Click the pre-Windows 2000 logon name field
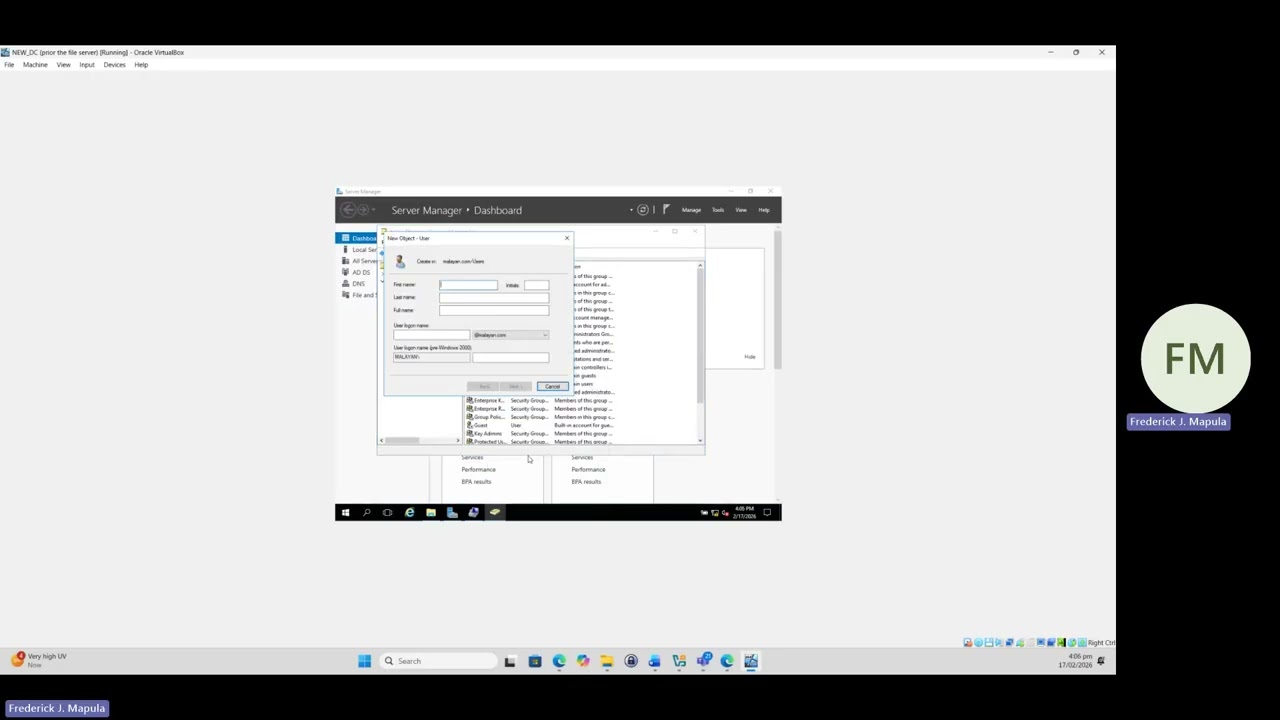Screen dimensions: 1280x720 (510, 357)
